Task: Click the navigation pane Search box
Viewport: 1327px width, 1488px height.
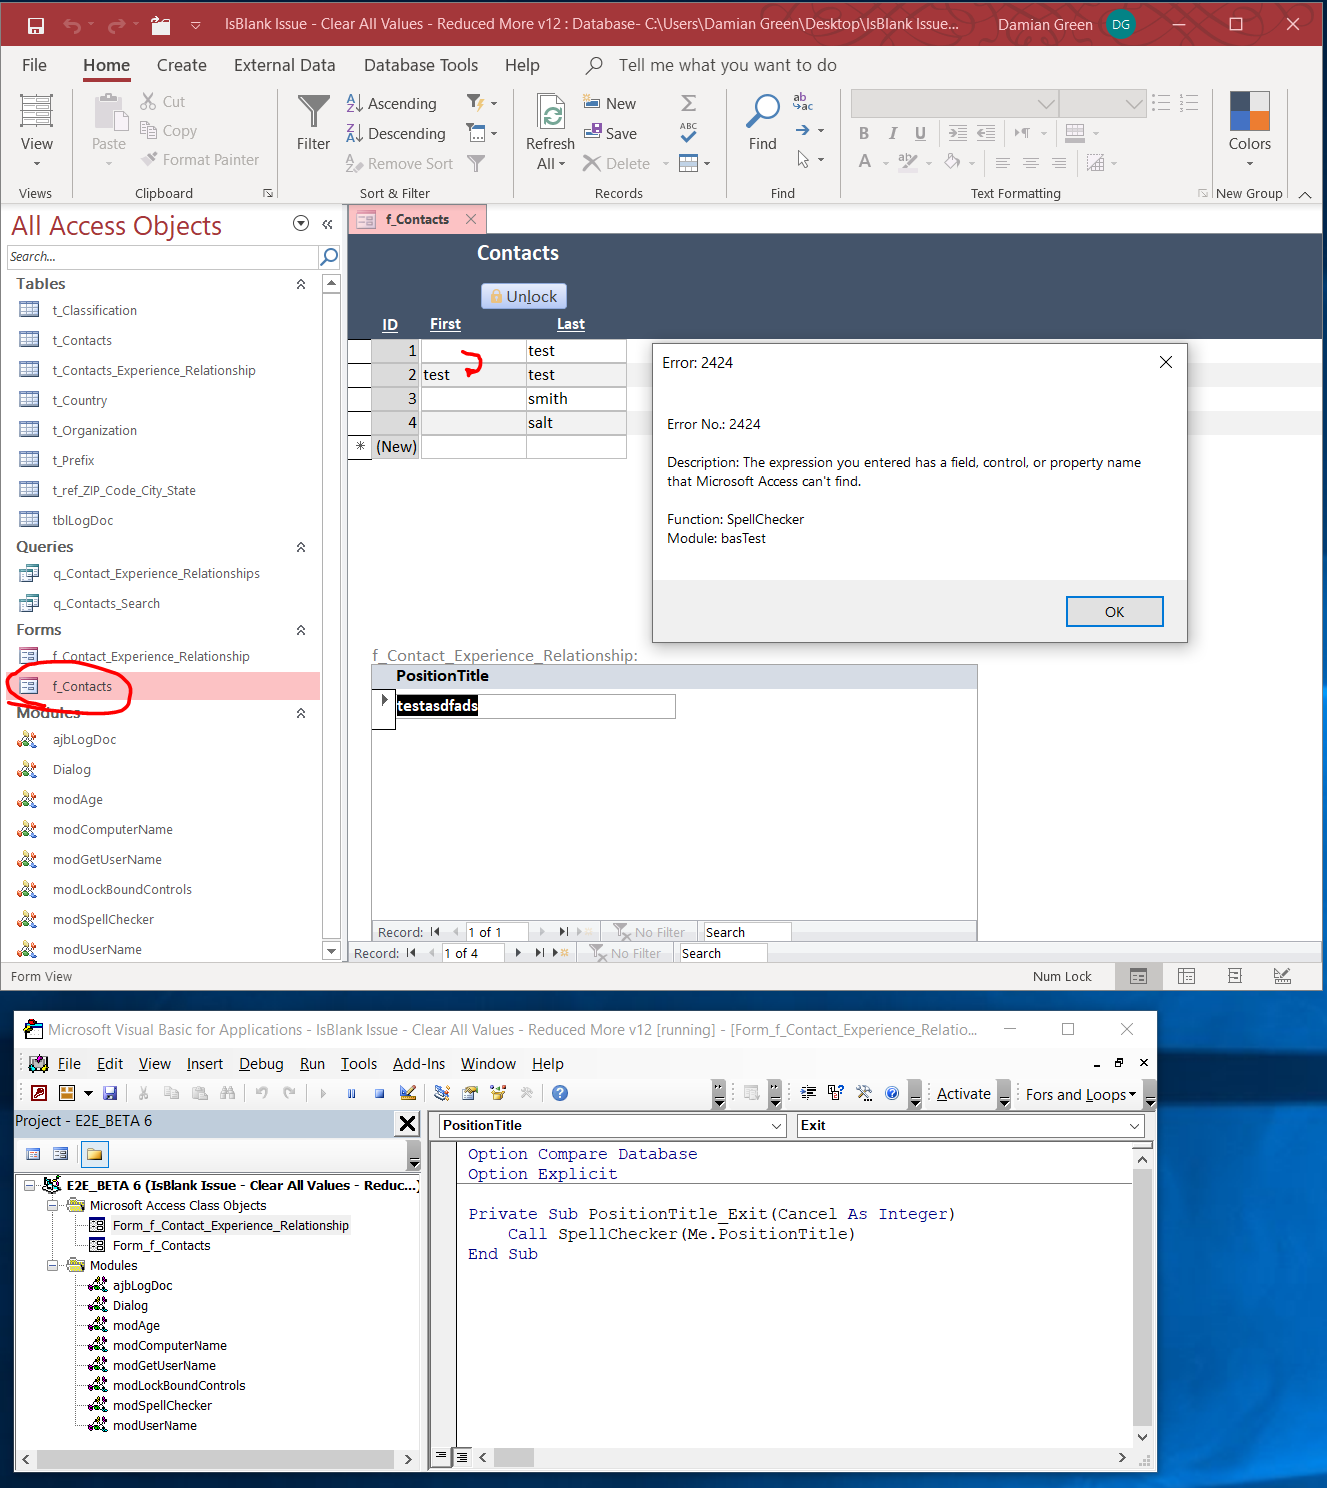Action: pyautogui.click(x=162, y=257)
